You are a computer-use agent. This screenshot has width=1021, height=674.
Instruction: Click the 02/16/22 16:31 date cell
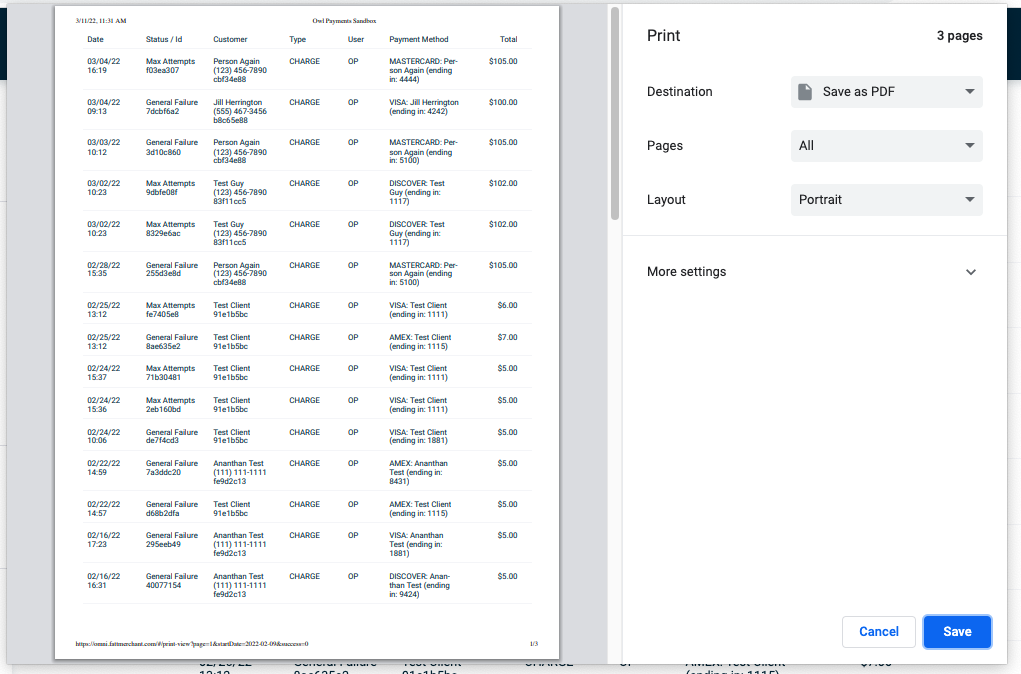coord(104,581)
